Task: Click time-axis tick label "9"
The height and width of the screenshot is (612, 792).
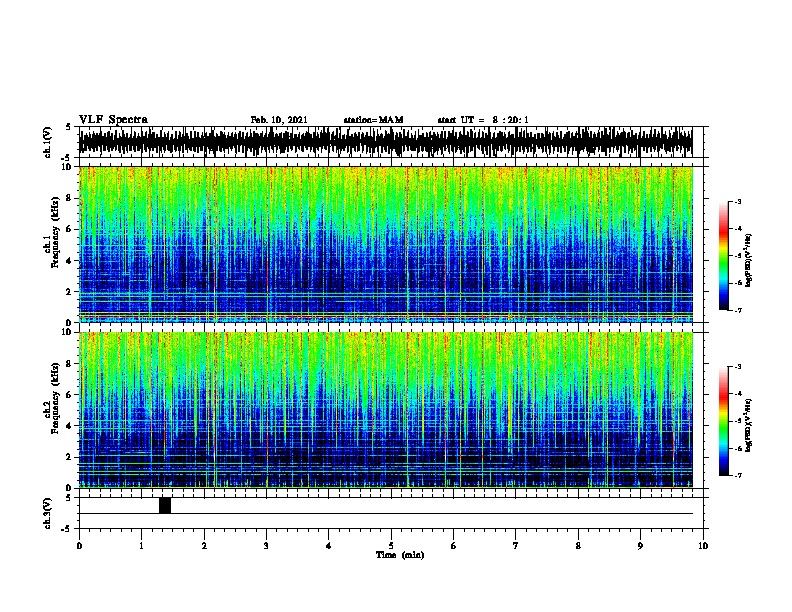Action: (x=640, y=546)
